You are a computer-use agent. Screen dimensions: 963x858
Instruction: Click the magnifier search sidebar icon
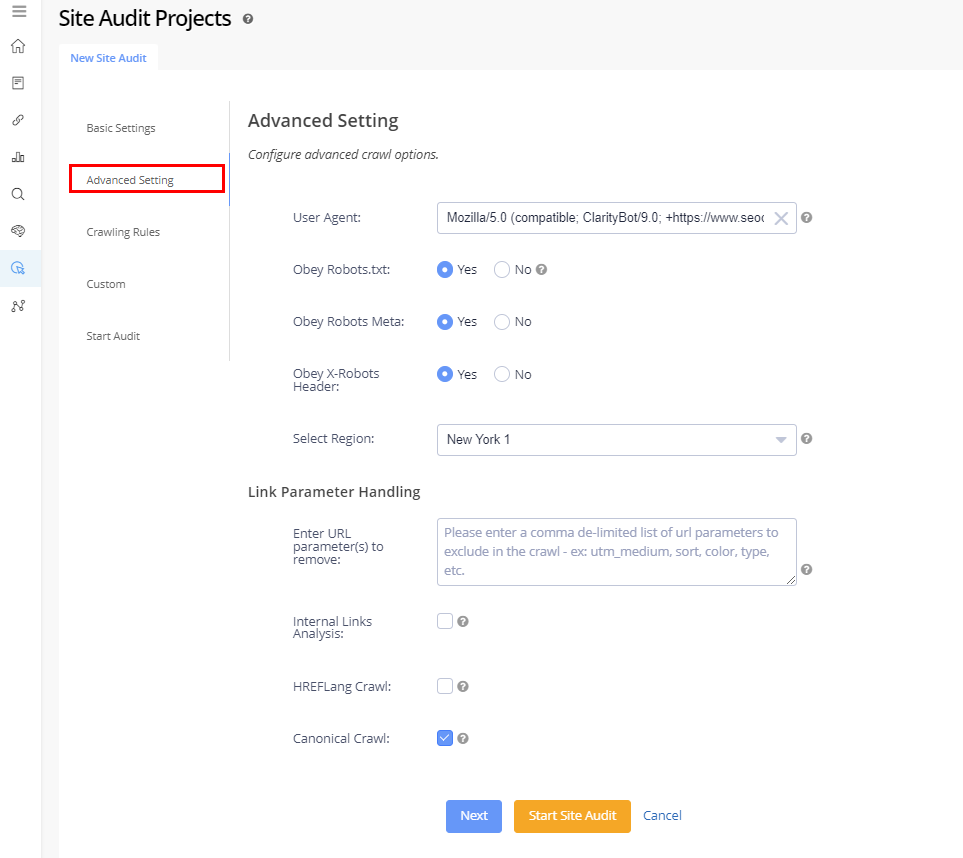click(x=18, y=194)
